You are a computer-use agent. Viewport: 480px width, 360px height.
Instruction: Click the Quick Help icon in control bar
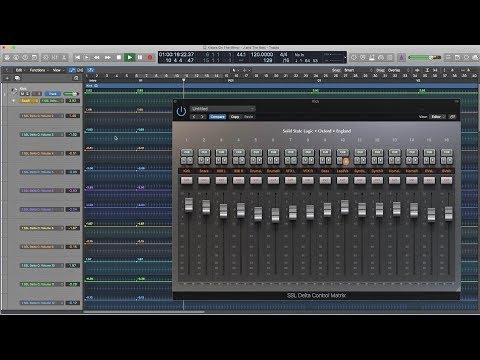(25, 57)
